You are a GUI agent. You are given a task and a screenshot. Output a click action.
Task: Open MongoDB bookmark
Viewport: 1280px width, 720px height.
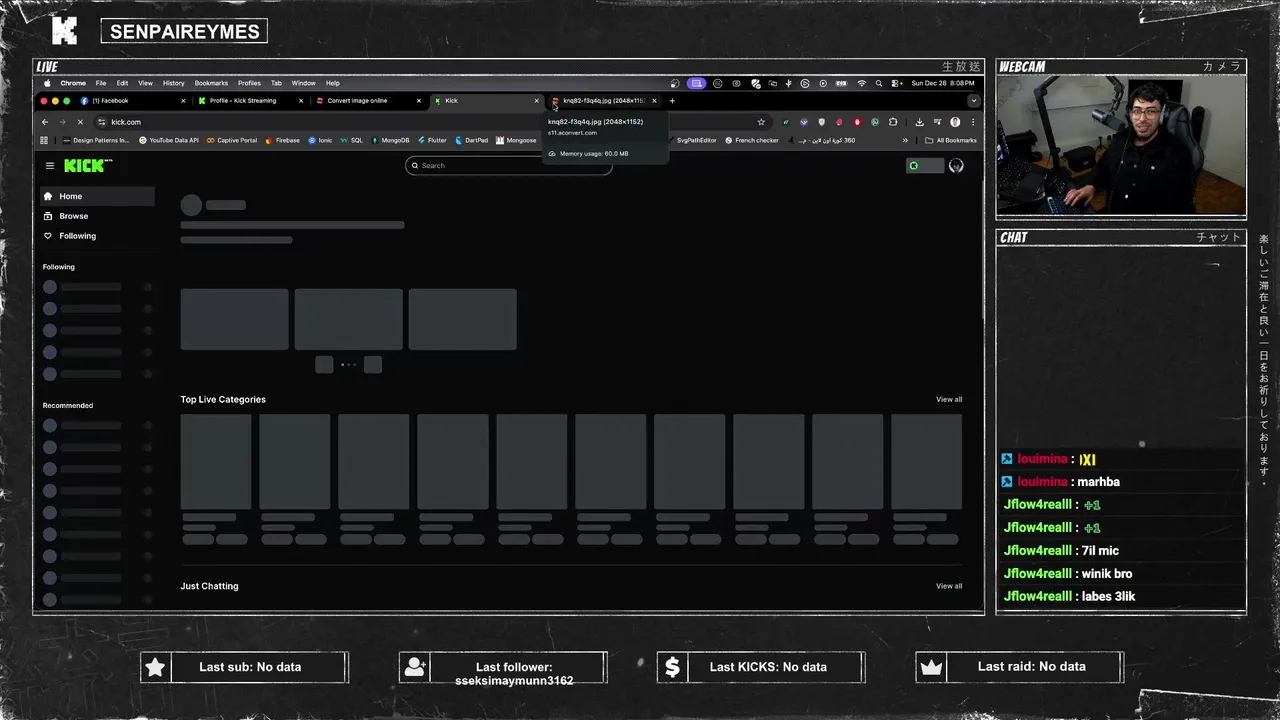click(390, 140)
